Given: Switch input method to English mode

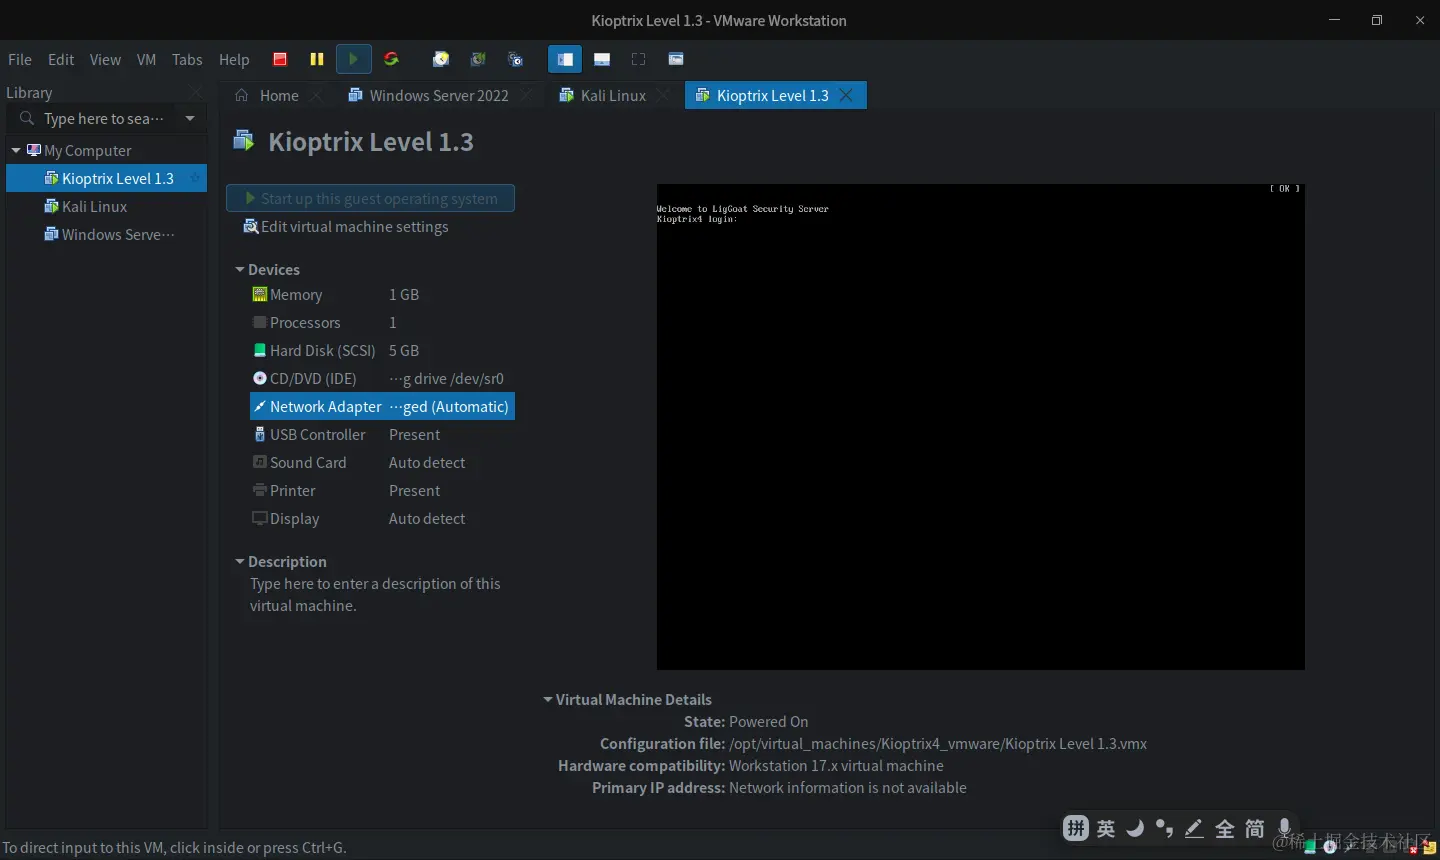Looking at the screenshot, I should pyautogui.click(x=1106, y=828).
